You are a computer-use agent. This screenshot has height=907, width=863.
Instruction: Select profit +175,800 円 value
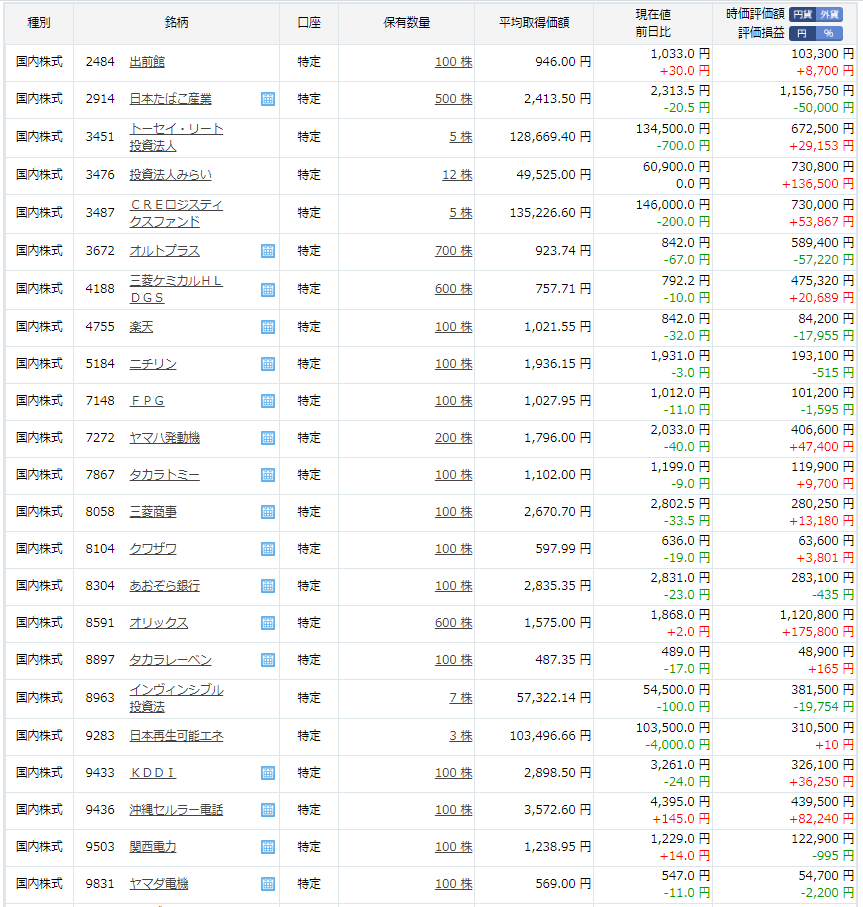pos(817,632)
